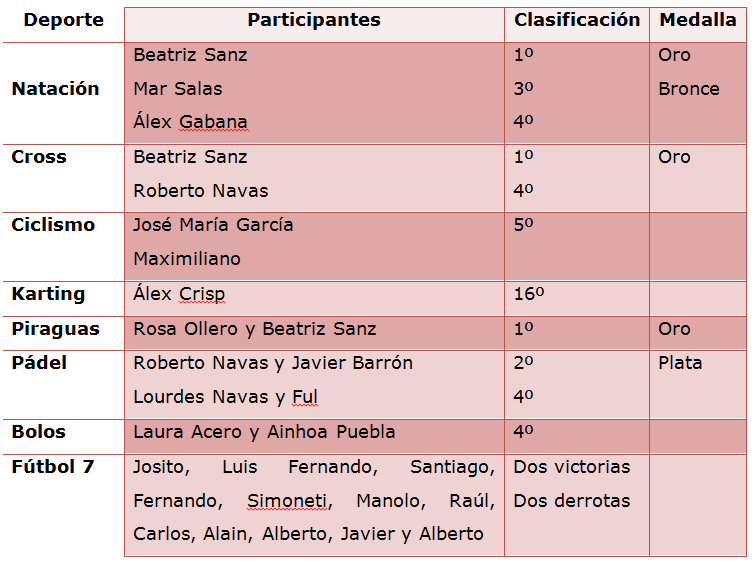Screen dimensions: 755x563
Task: Click the Karting sport cell
Action: coord(48,294)
